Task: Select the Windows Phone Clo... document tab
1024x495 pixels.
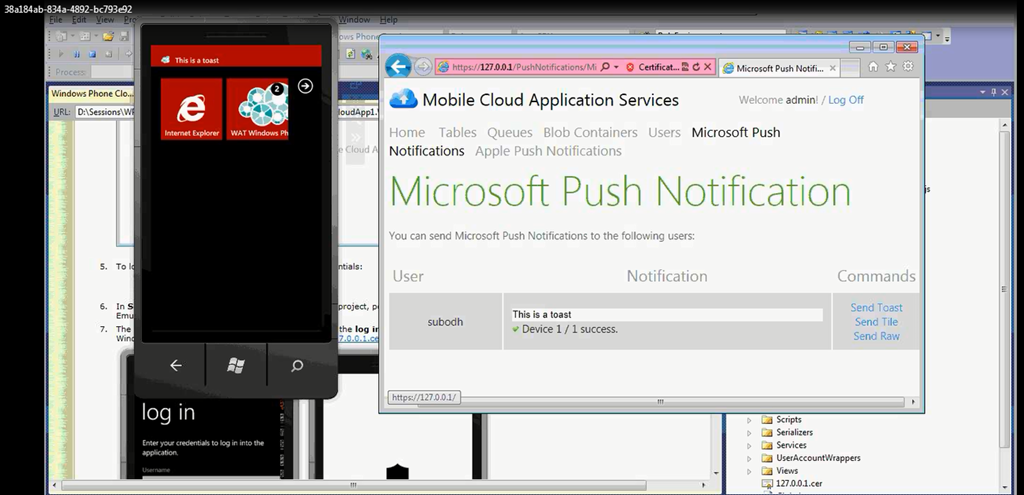Action: (92, 94)
